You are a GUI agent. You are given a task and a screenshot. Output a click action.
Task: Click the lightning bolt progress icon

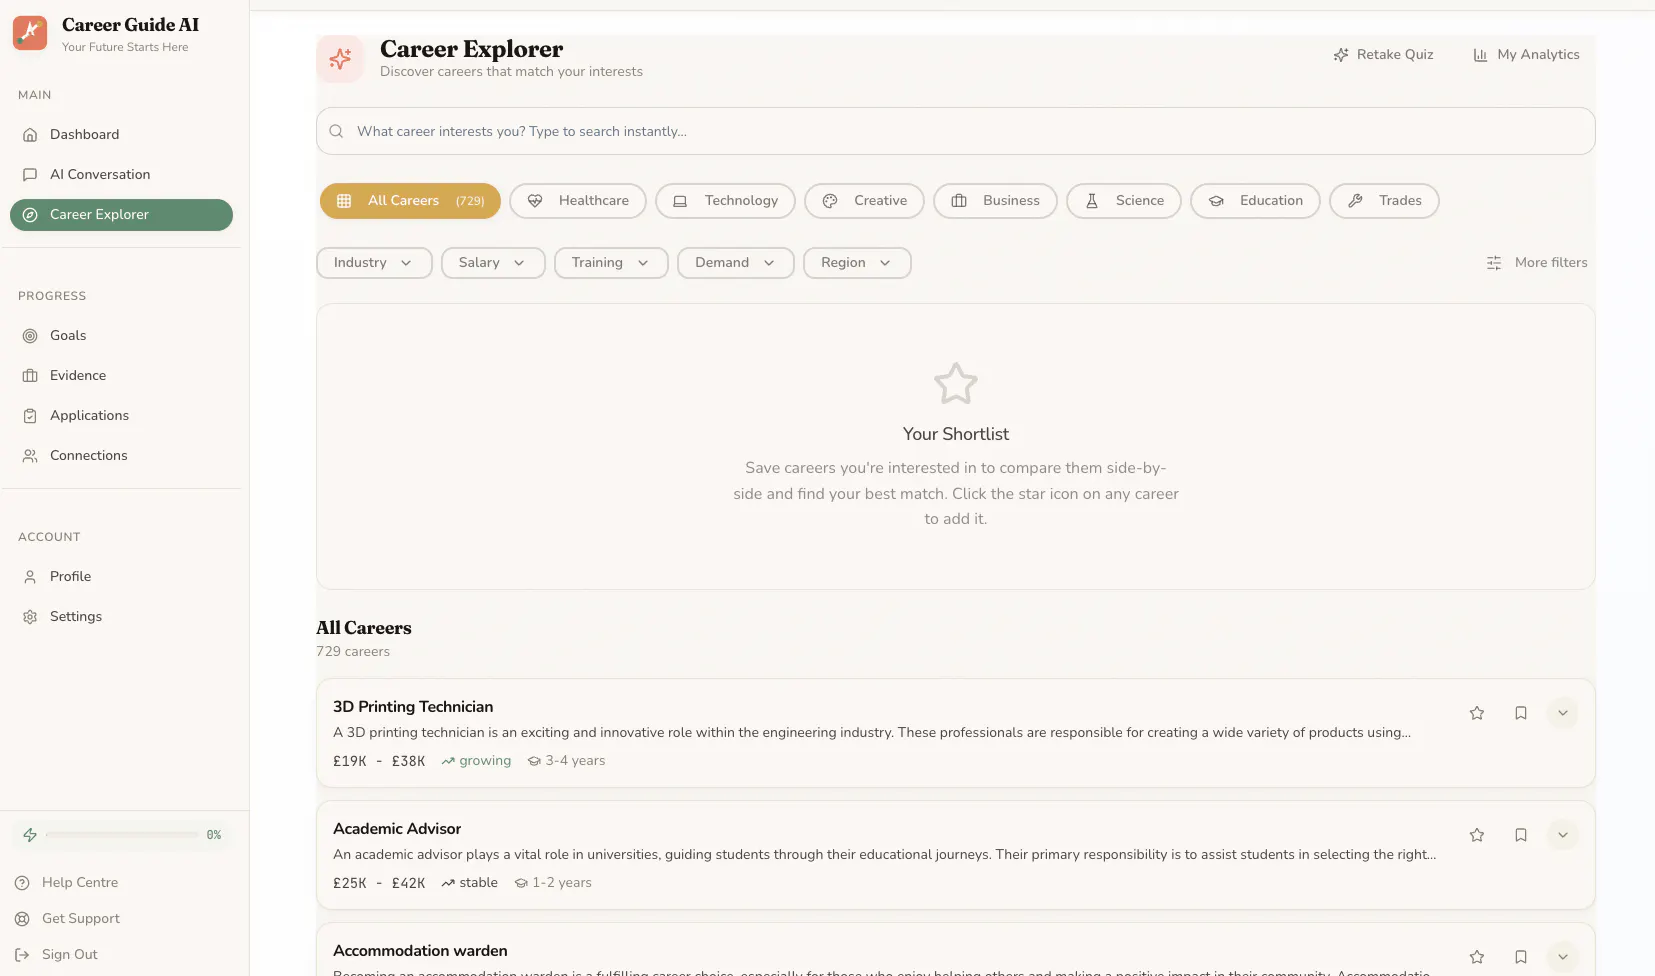click(30, 835)
